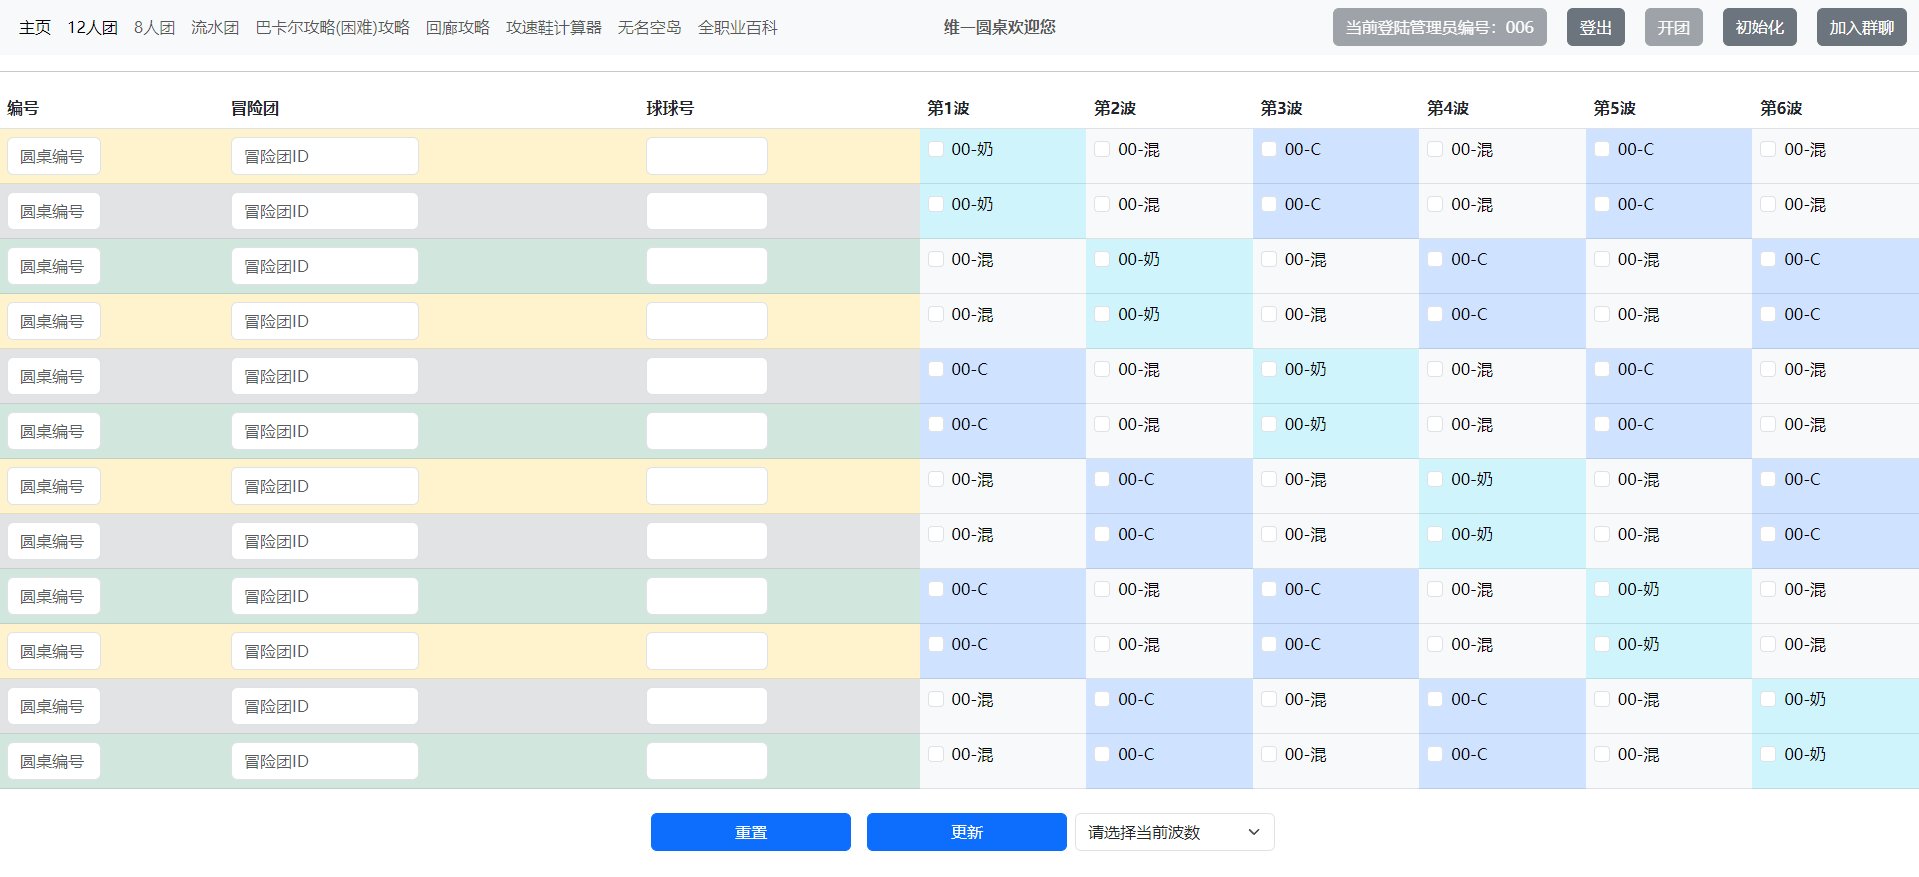The height and width of the screenshot is (877, 1919).
Task: Tick fourth row's 00-C checkbox under 第4波
Action: click(1435, 314)
